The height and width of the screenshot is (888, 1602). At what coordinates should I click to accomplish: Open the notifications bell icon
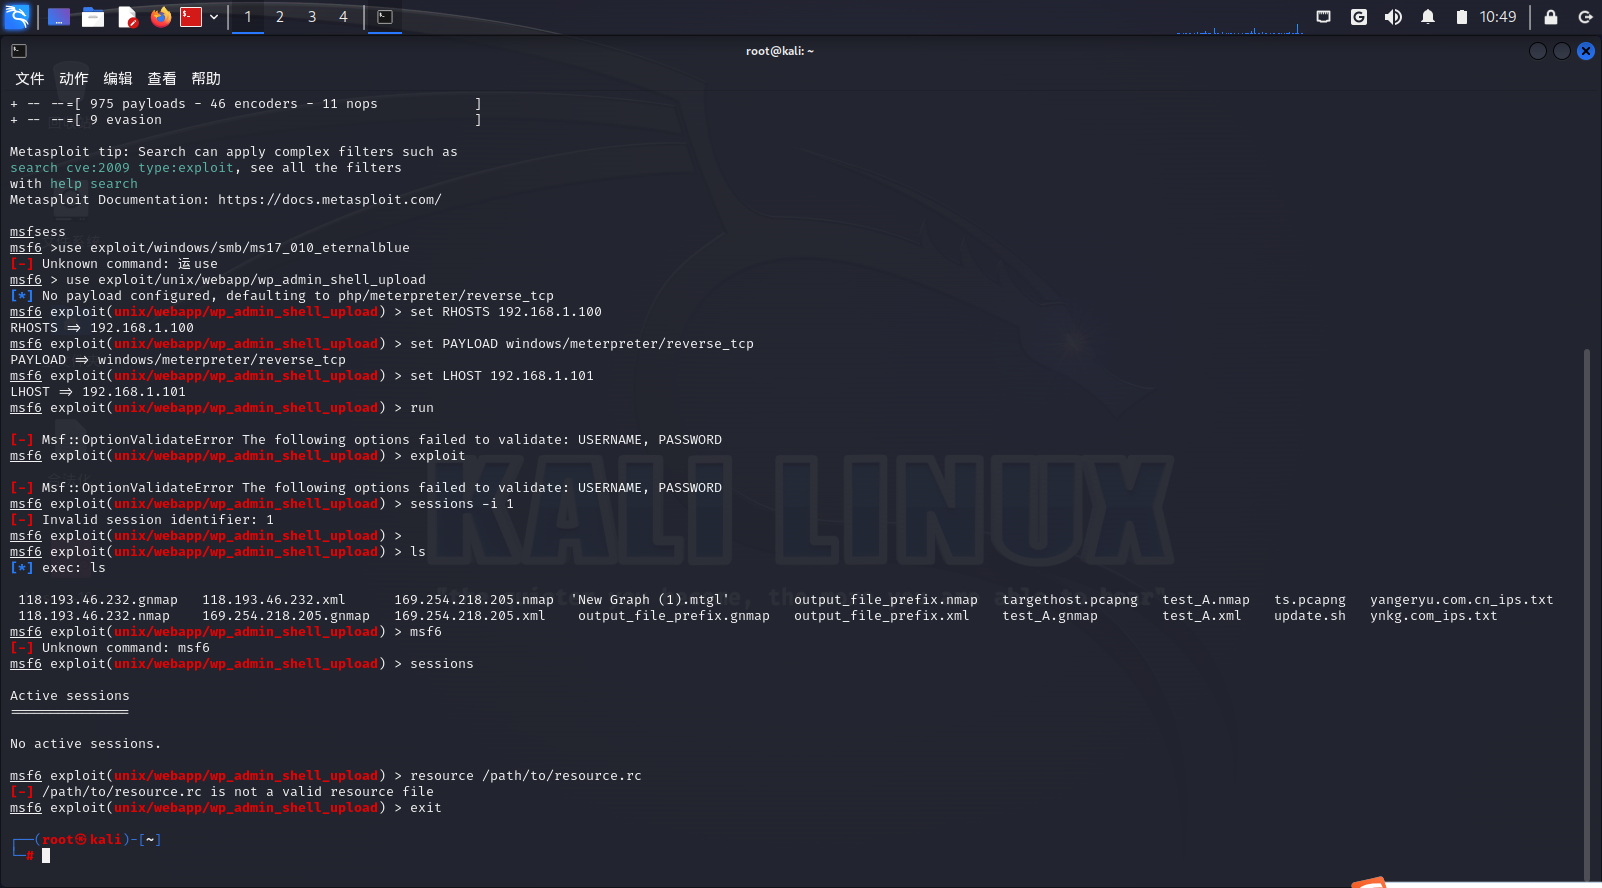[x=1428, y=17]
